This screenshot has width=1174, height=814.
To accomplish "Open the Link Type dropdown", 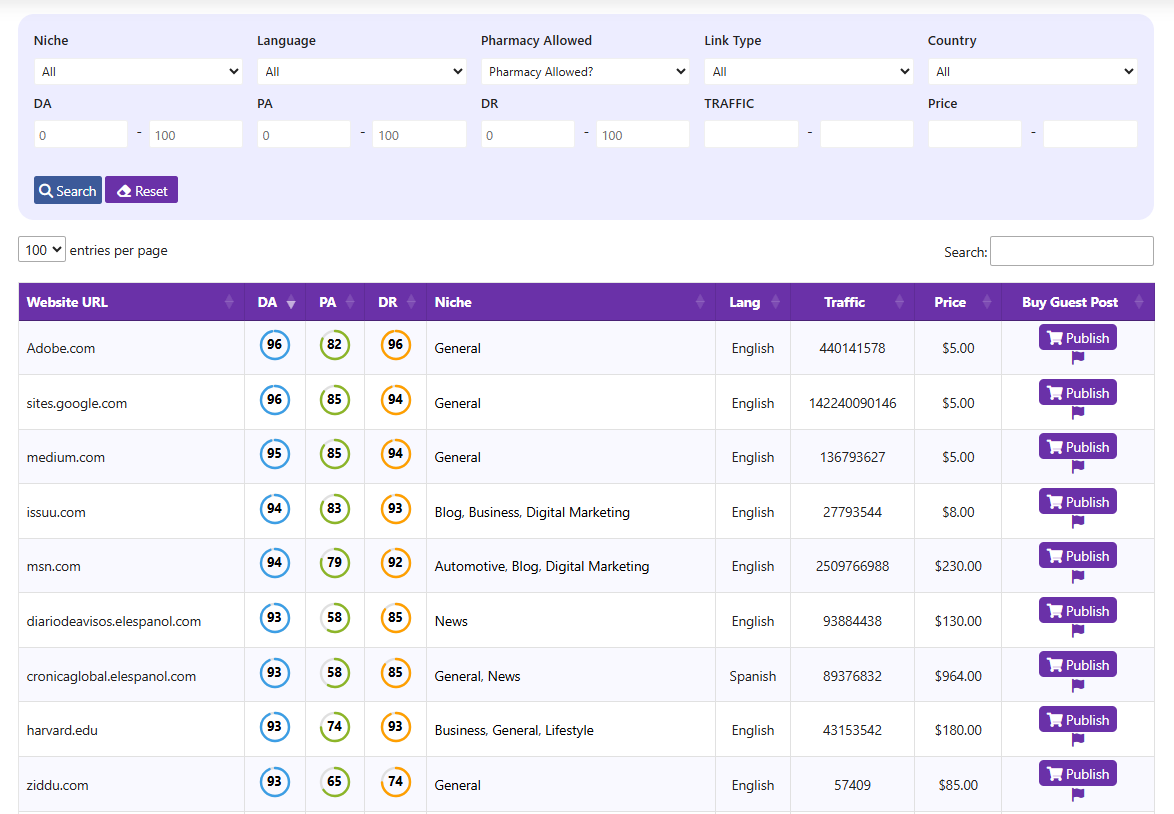I will coord(808,72).
